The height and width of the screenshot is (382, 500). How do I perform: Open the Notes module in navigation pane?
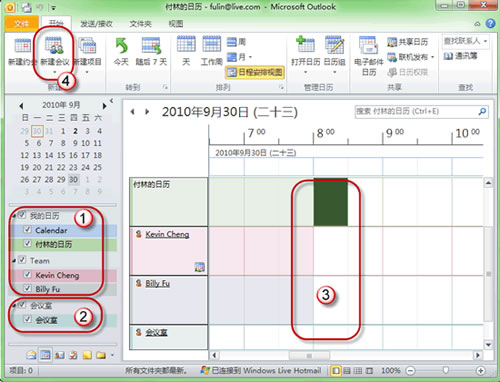[x=87, y=355]
